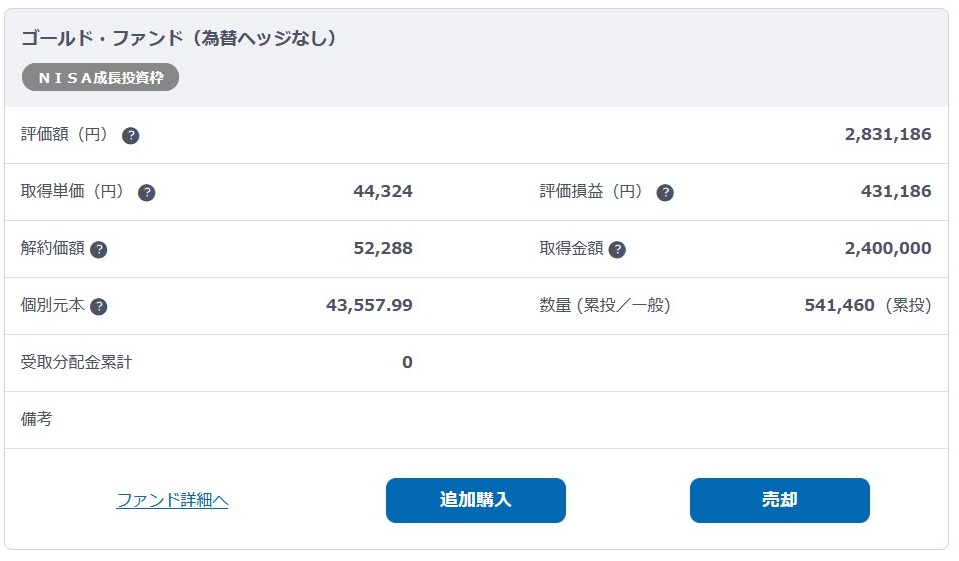Click the 評価損益 value 431,186
The width and height of the screenshot is (959, 561).
coord(895,191)
